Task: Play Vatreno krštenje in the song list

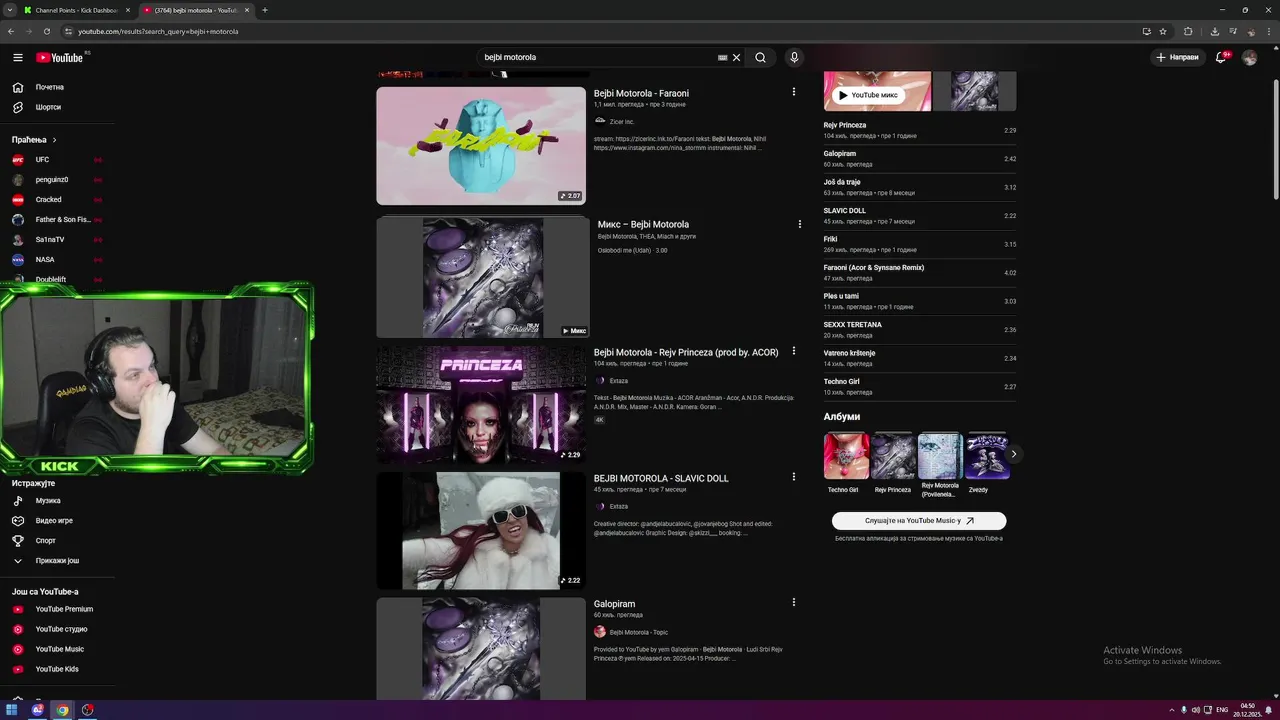Action: tap(919, 358)
